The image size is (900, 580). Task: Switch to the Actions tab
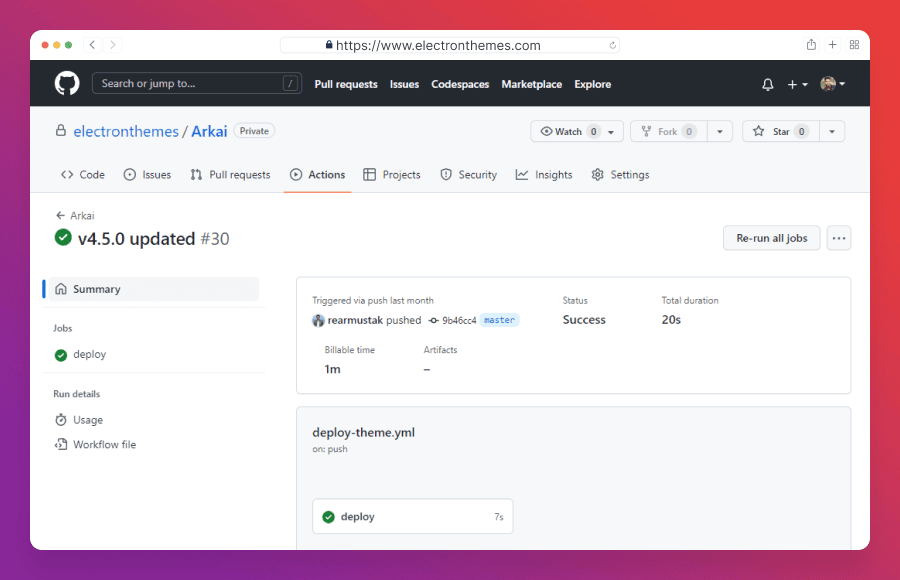pyautogui.click(x=317, y=175)
